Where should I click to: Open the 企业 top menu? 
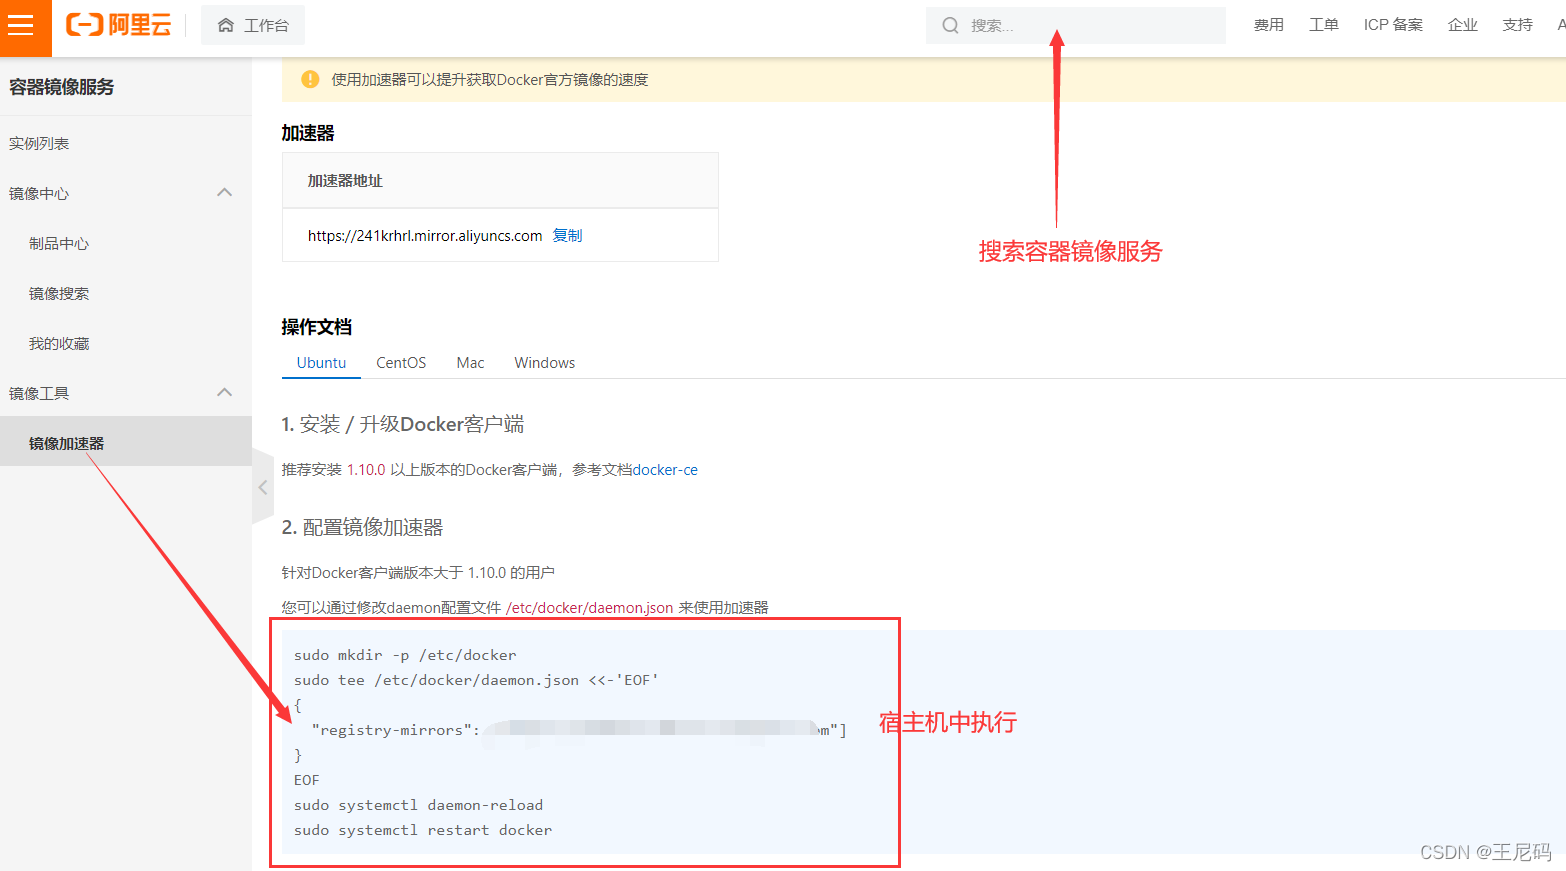[x=1463, y=25]
